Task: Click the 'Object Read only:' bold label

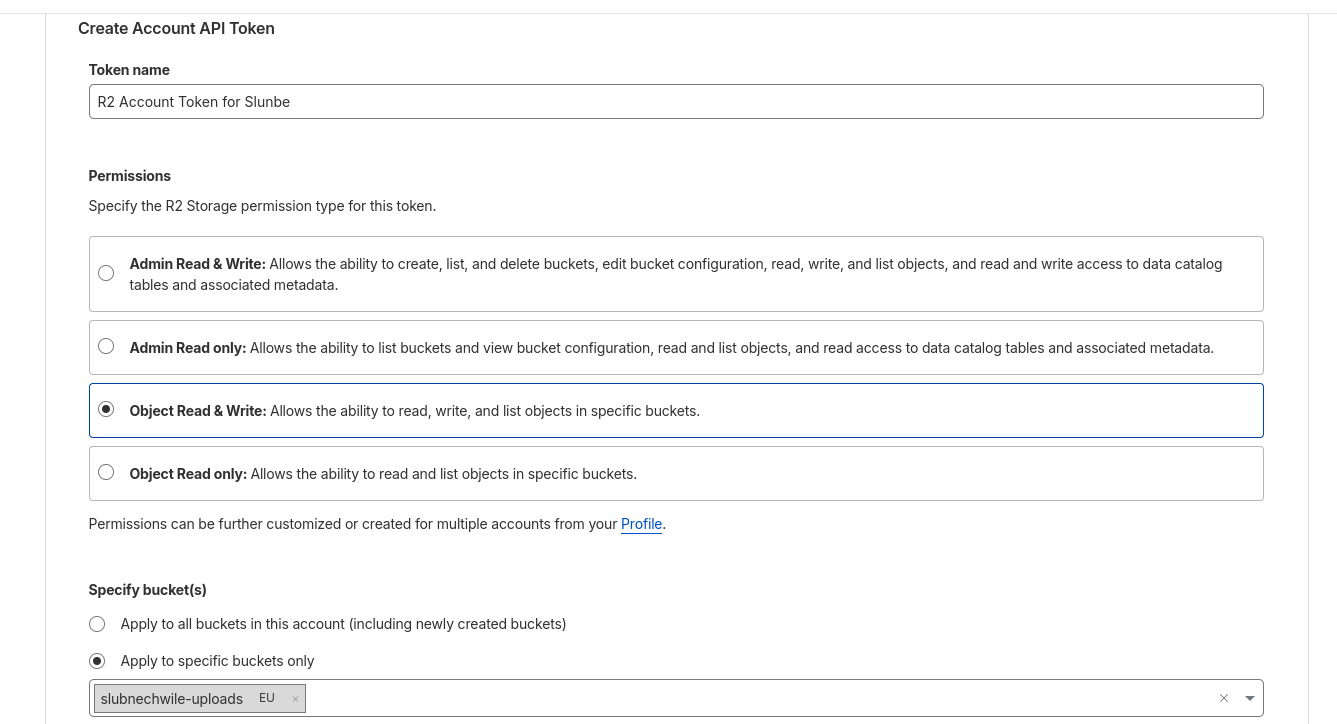Action: click(x=188, y=474)
